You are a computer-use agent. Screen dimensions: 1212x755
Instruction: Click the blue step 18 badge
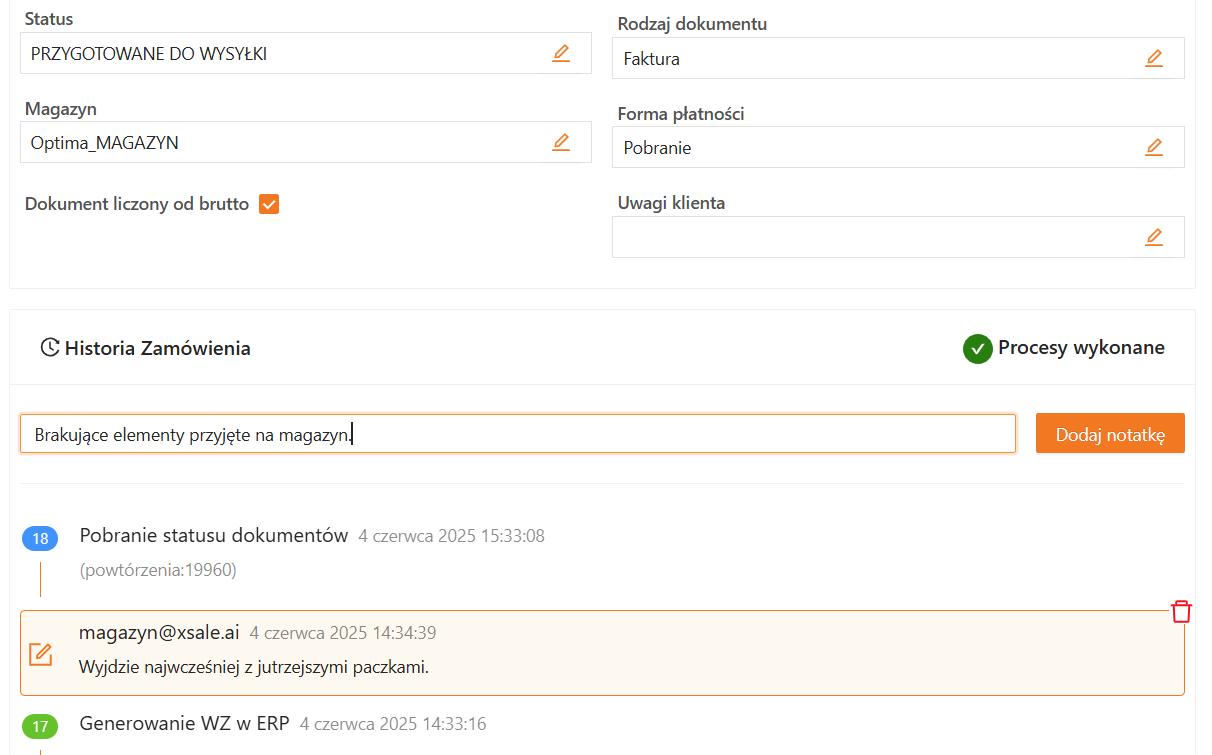point(40,539)
